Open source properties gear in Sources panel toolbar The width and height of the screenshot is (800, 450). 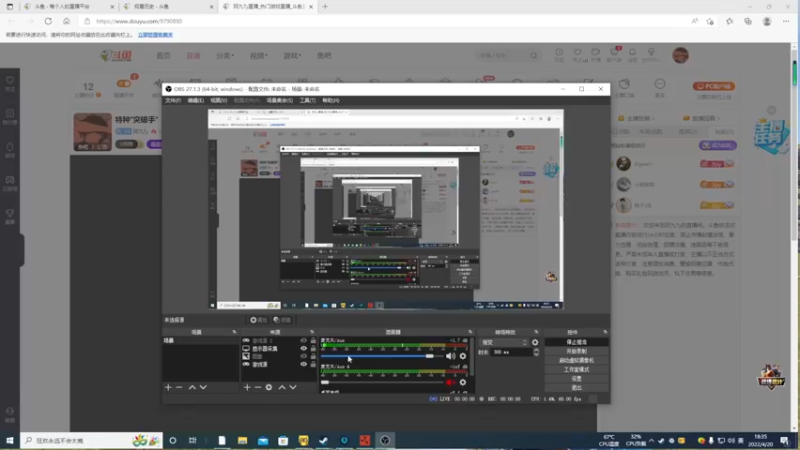click(x=269, y=387)
